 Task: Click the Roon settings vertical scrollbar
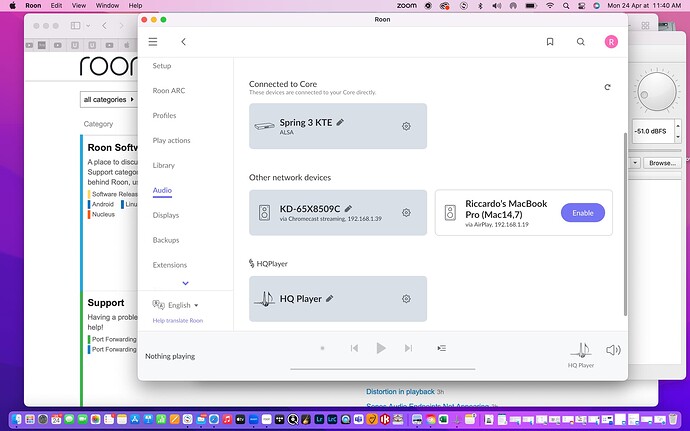tap(625, 224)
